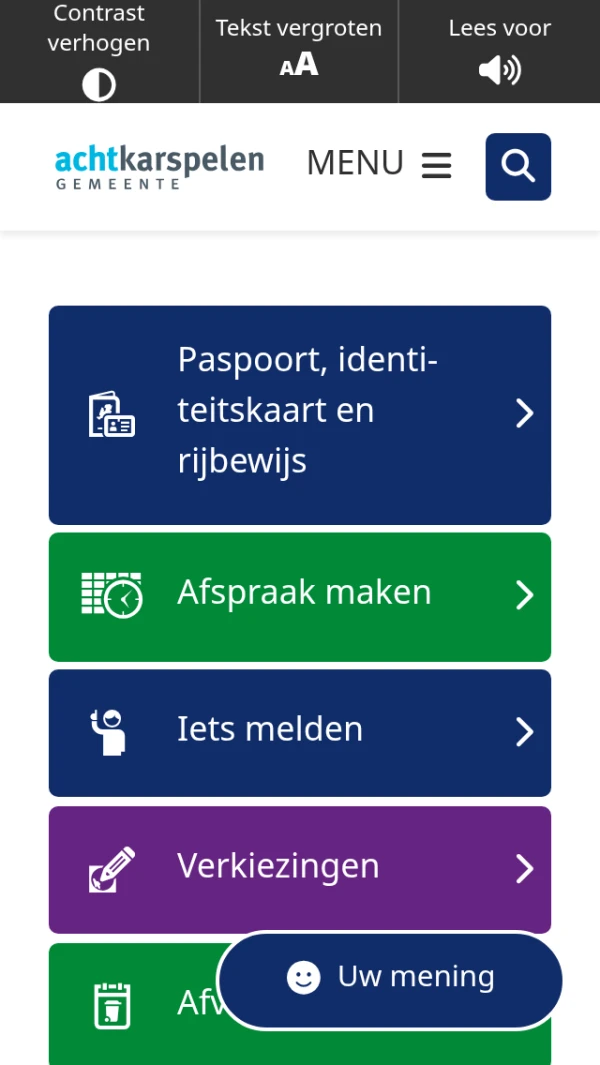Click the Uw mening feedback button
This screenshot has height=1065, width=600.
[x=390, y=978]
